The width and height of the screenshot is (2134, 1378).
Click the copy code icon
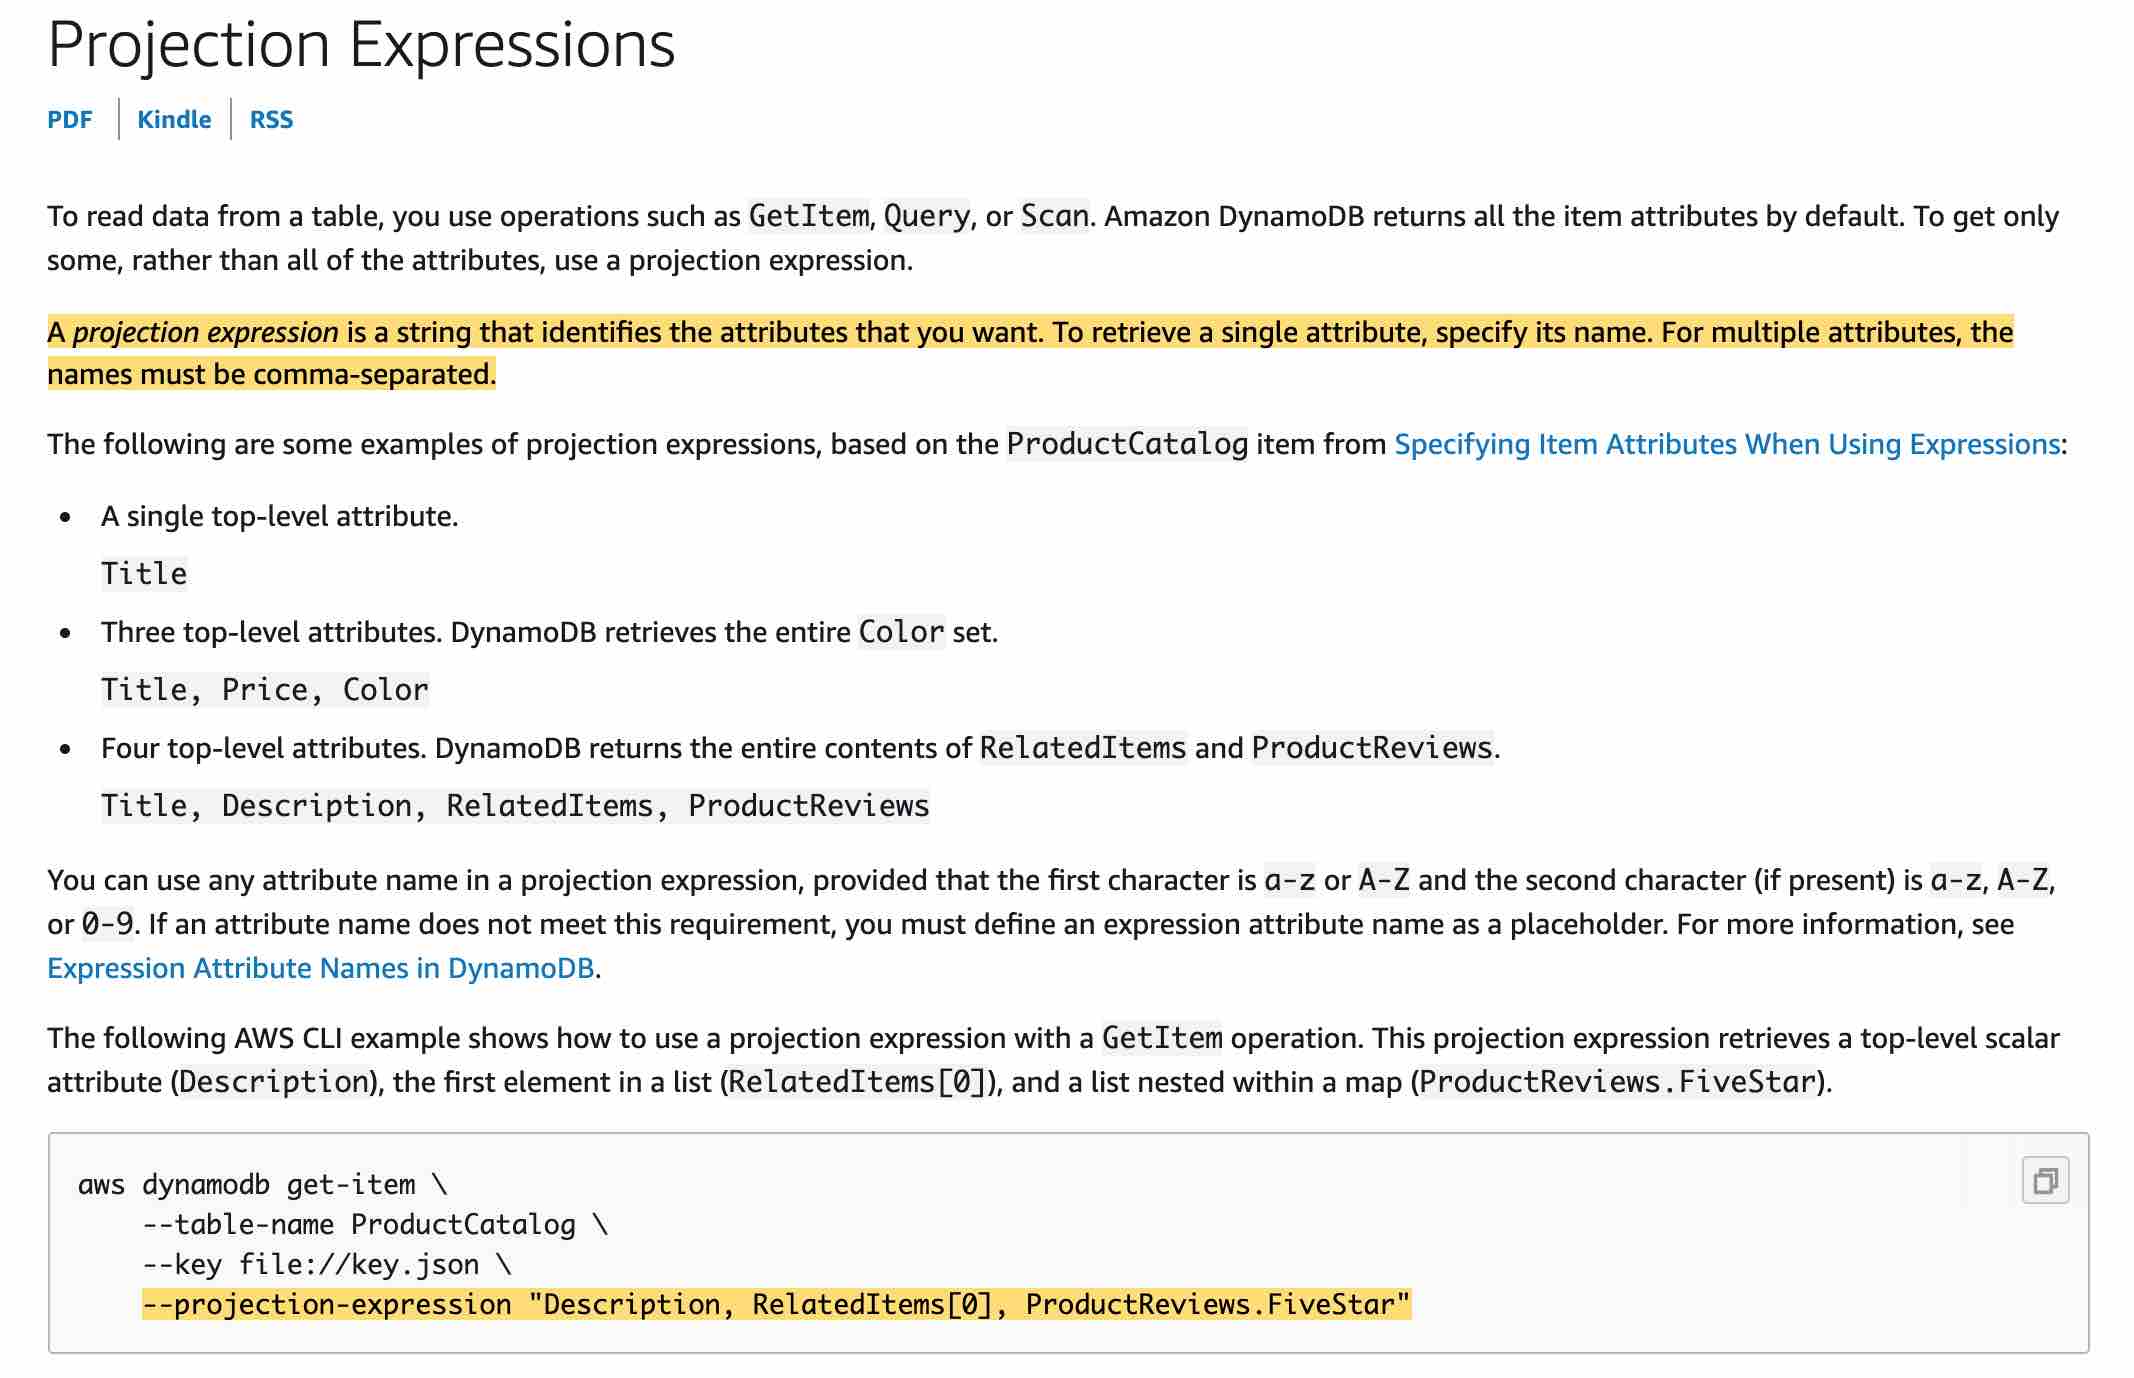tap(2045, 1181)
